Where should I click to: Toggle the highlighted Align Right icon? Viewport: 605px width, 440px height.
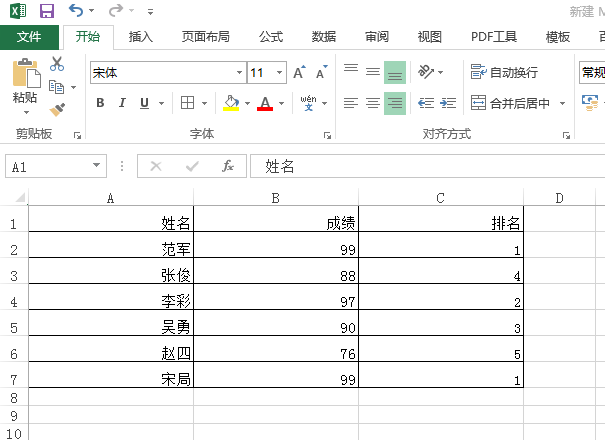(x=395, y=103)
